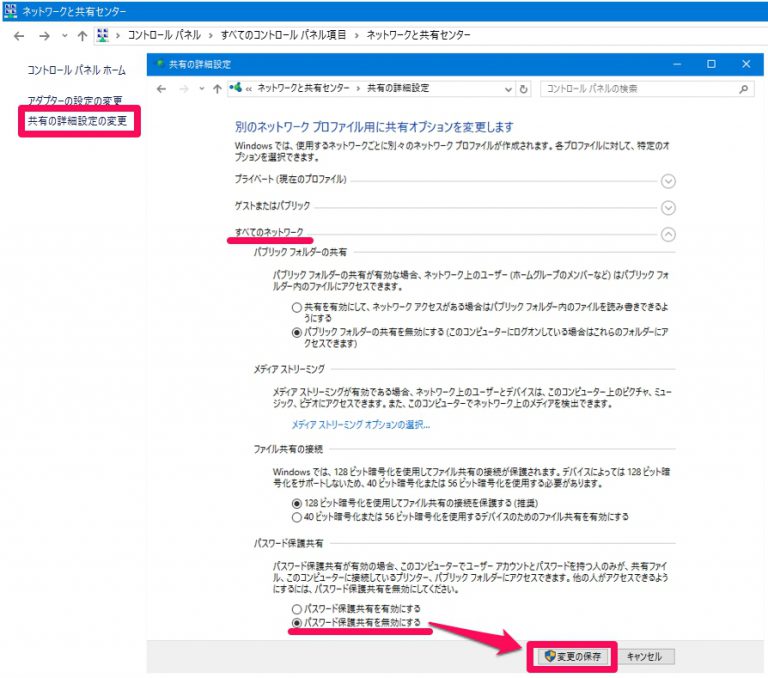This screenshot has height=678, width=768.
Task: Click title bar icon of 共有の詳細設定 window
Action: (x=159, y=64)
